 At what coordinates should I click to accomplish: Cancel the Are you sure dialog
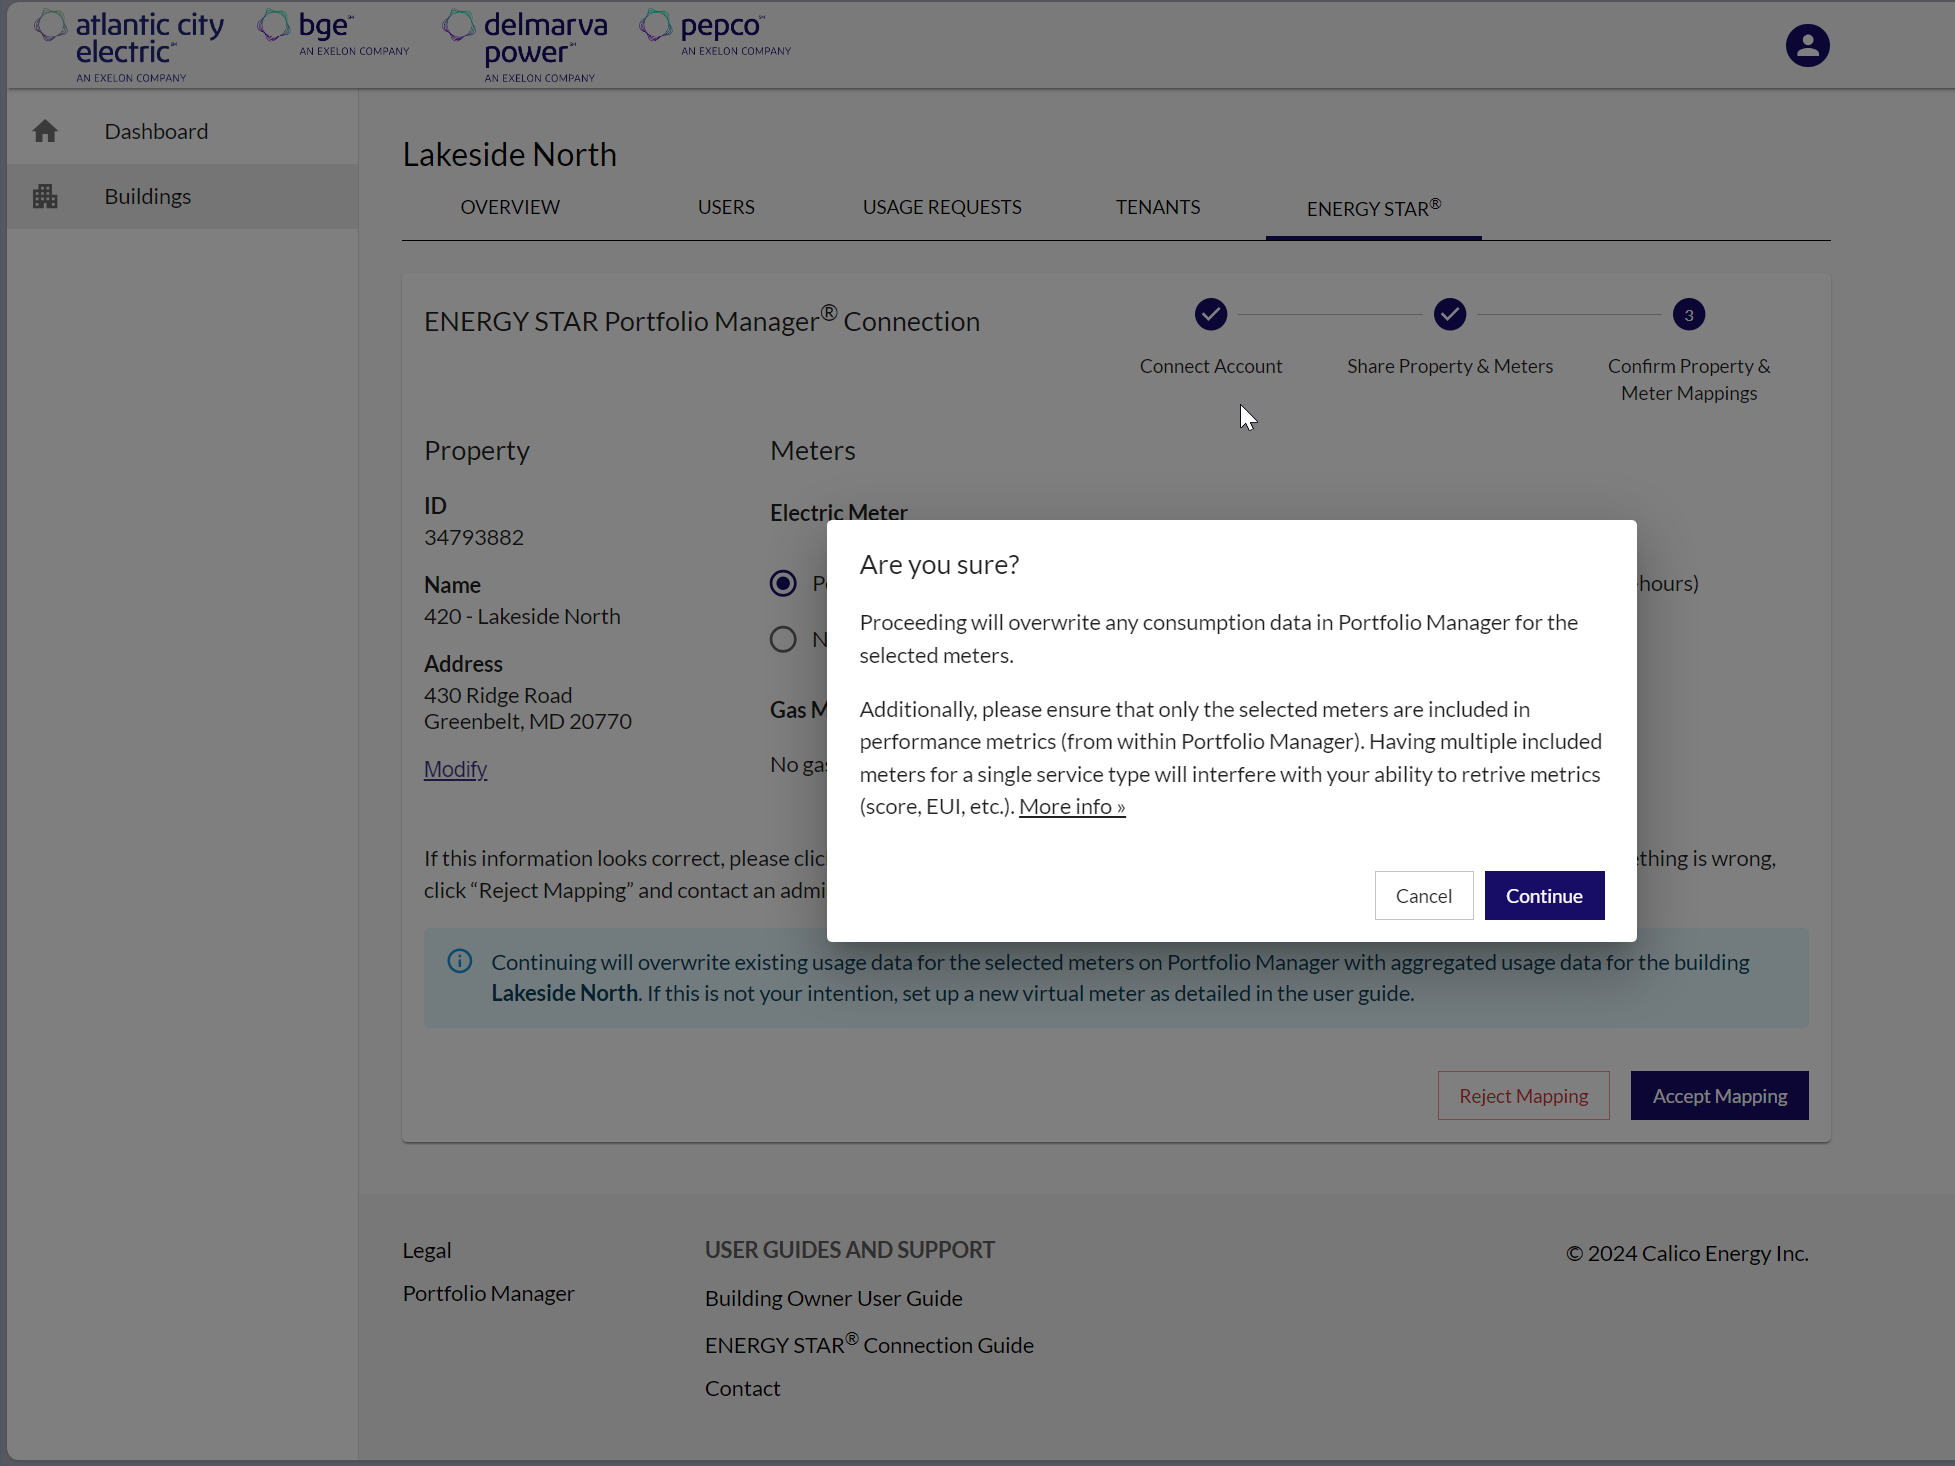tap(1423, 896)
